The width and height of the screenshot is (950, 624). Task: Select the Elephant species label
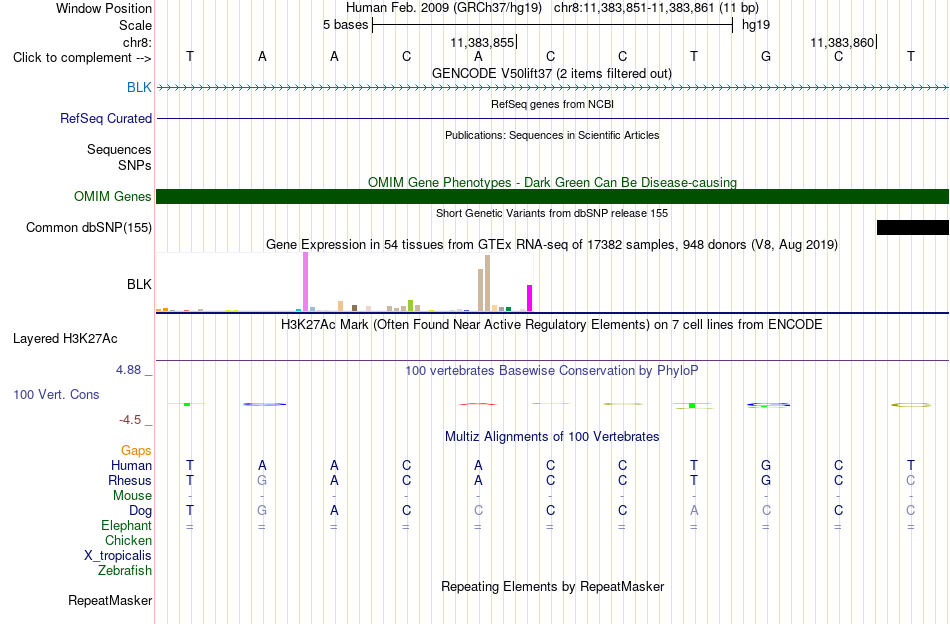pyautogui.click(x=126, y=525)
